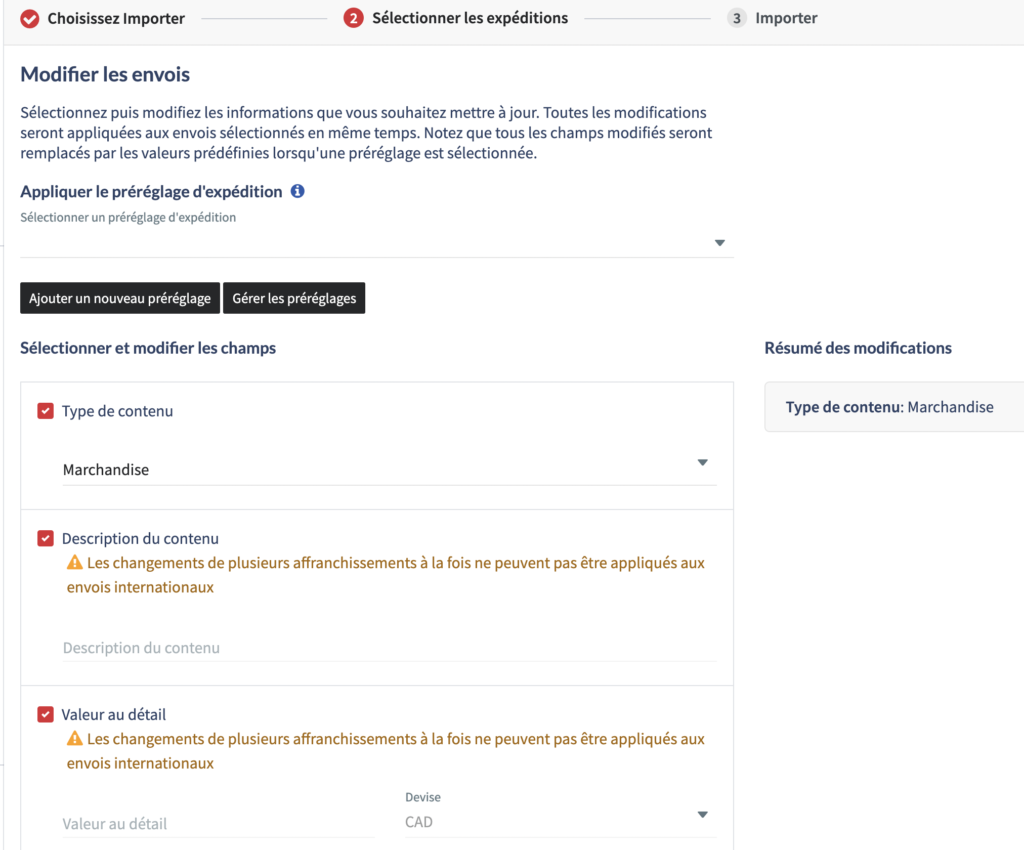
Task: Click Sélectionner et modifier les champs heading
Action: (148, 348)
